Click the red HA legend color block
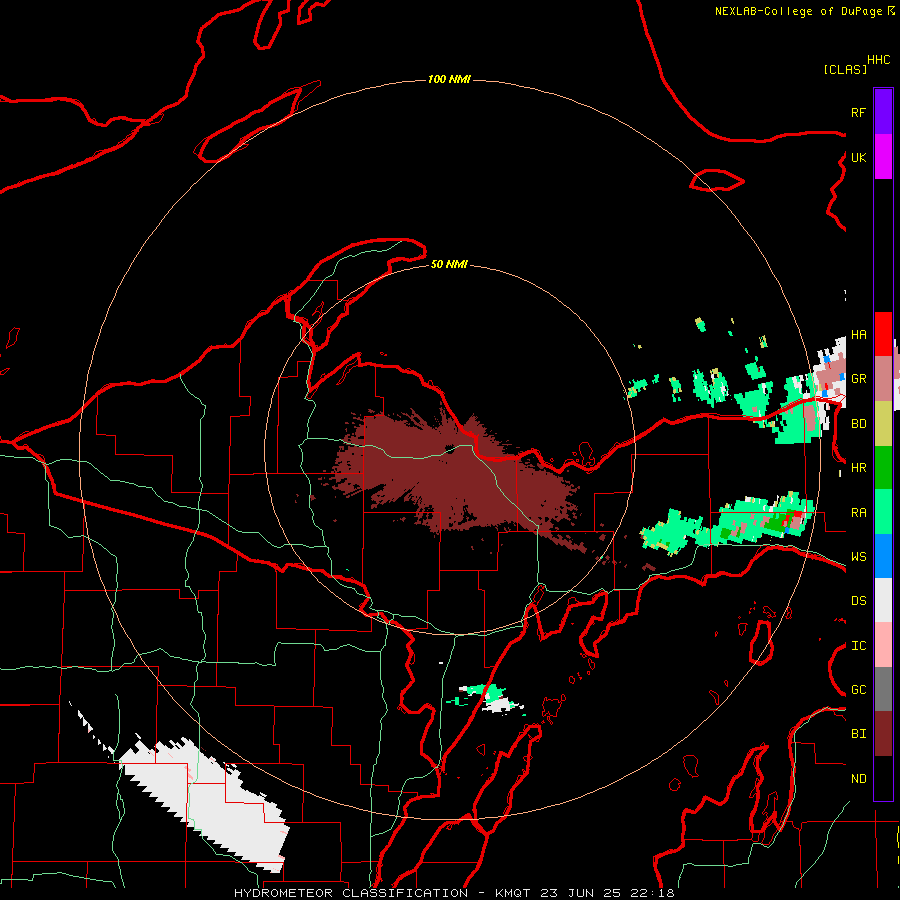900x900 pixels. coord(883,334)
